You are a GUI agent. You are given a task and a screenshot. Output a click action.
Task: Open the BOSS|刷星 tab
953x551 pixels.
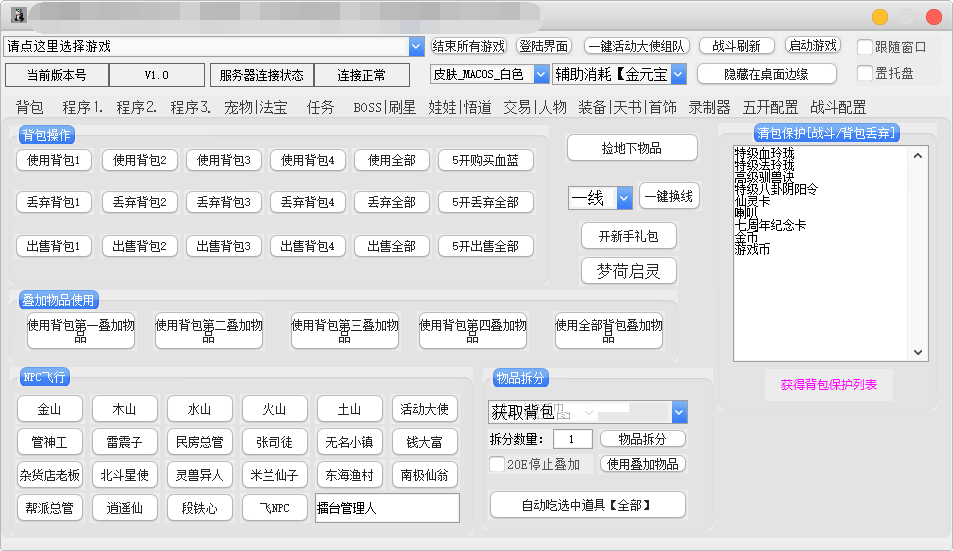point(384,108)
